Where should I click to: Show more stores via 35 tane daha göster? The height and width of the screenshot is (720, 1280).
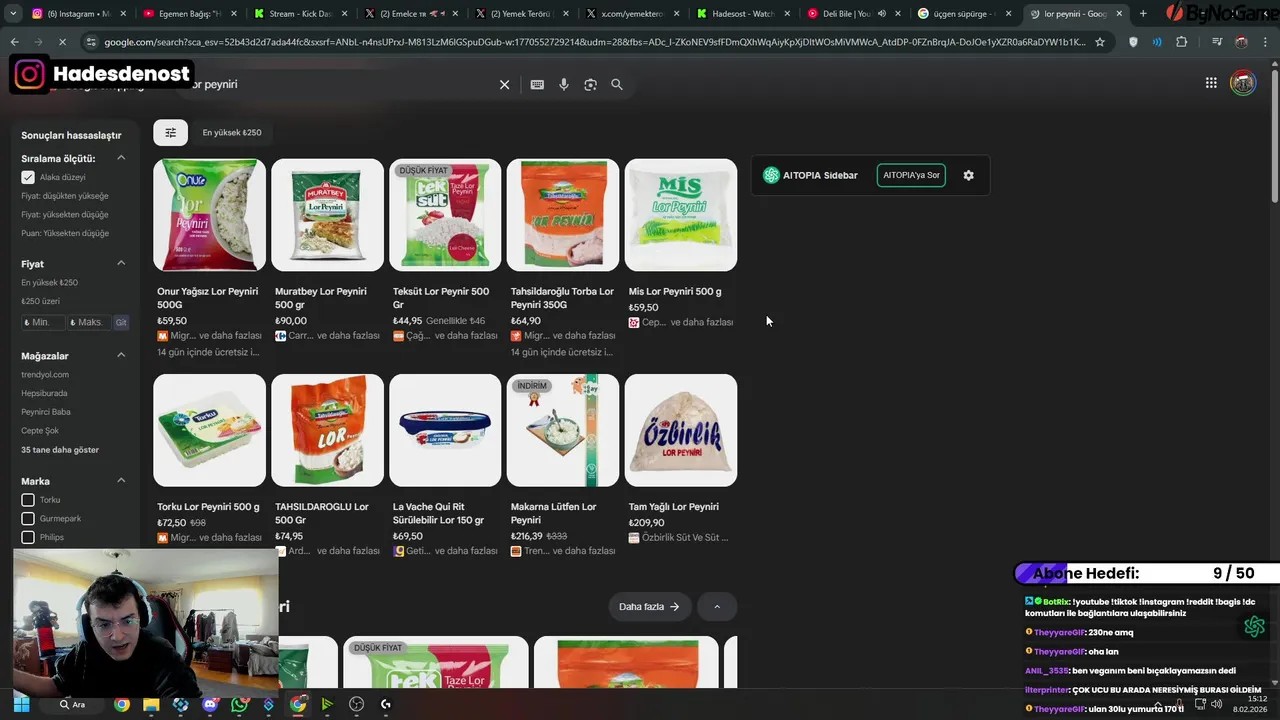pyautogui.click(x=60, y=450)
